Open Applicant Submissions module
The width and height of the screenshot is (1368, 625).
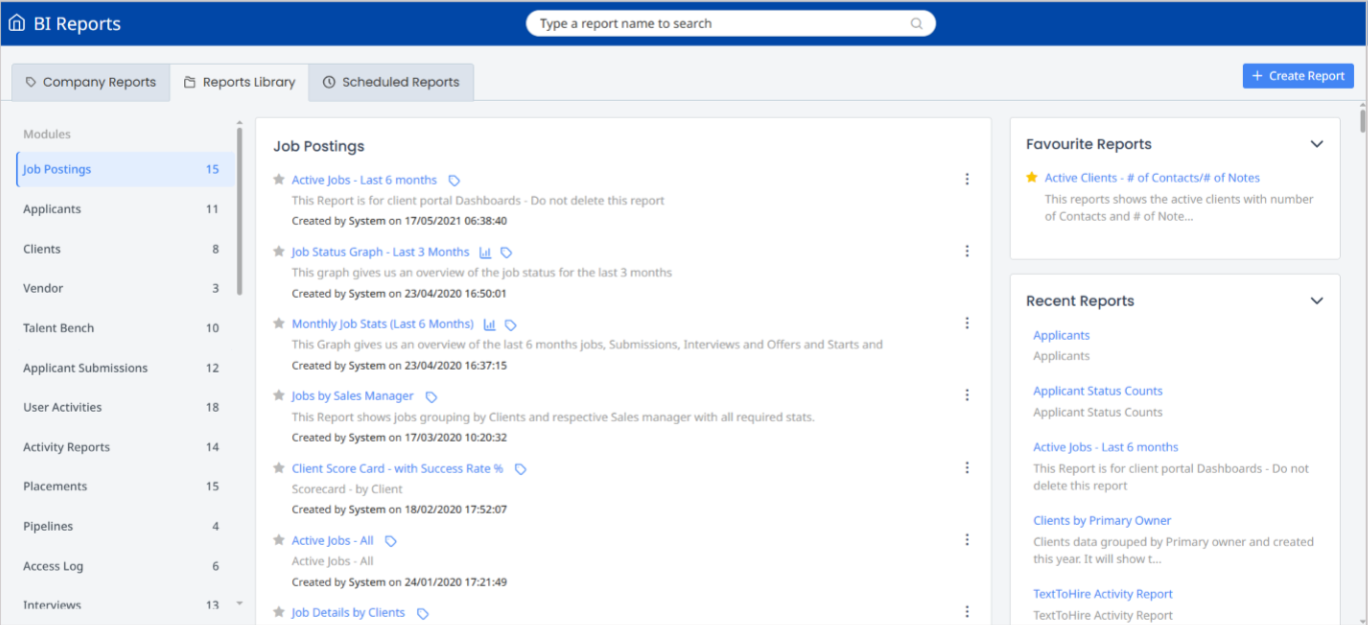click(125, 368)
